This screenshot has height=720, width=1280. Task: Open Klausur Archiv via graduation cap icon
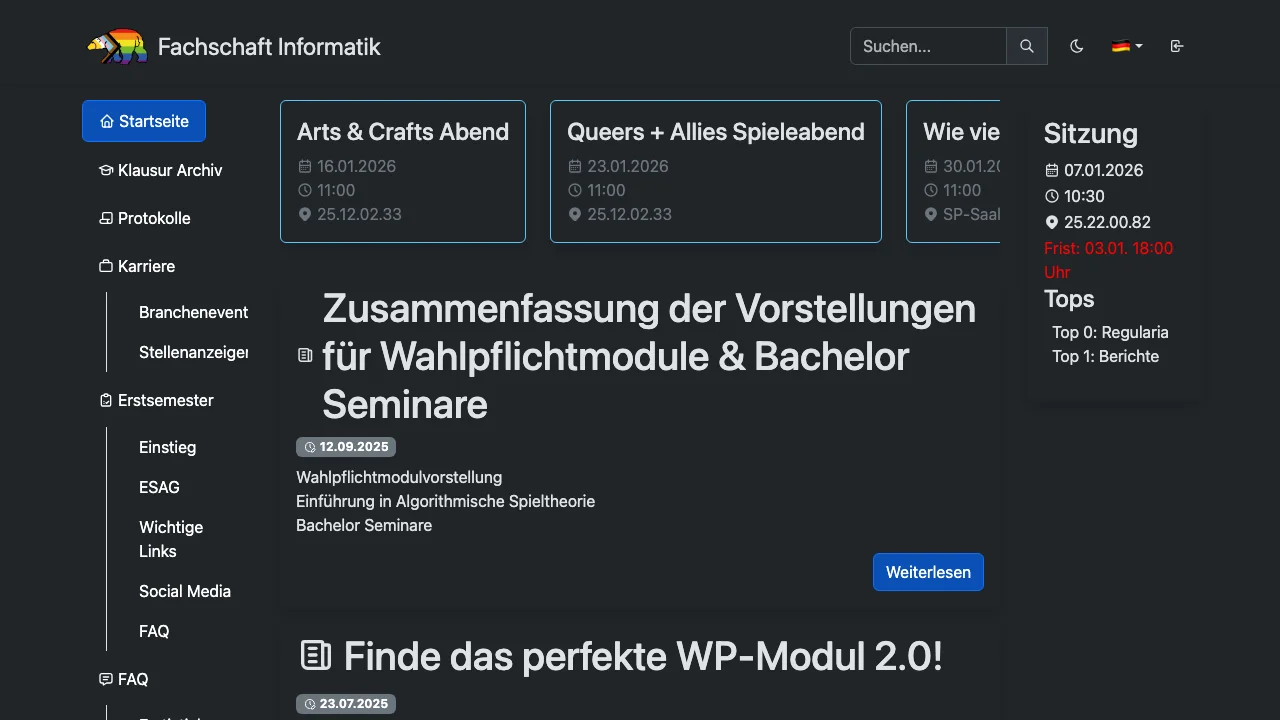pyautogui.click(x=106, y=170)
